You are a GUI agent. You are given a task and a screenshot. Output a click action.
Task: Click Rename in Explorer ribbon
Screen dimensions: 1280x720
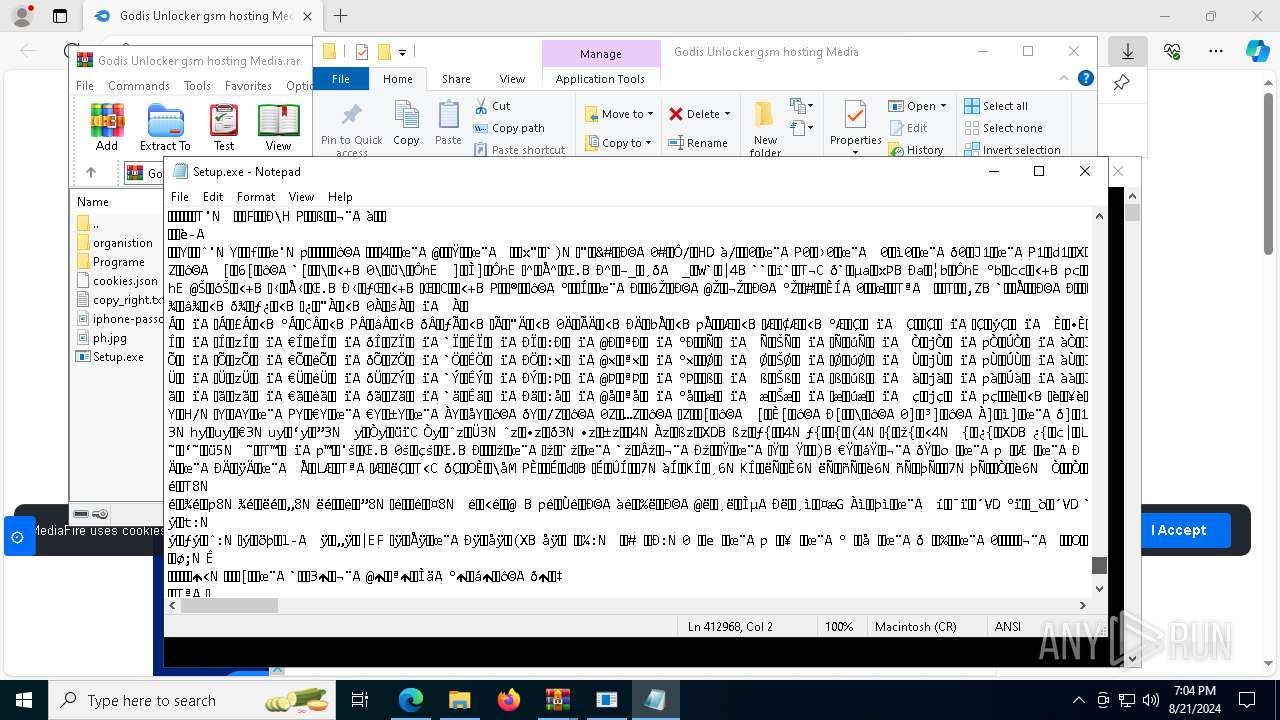698,143
